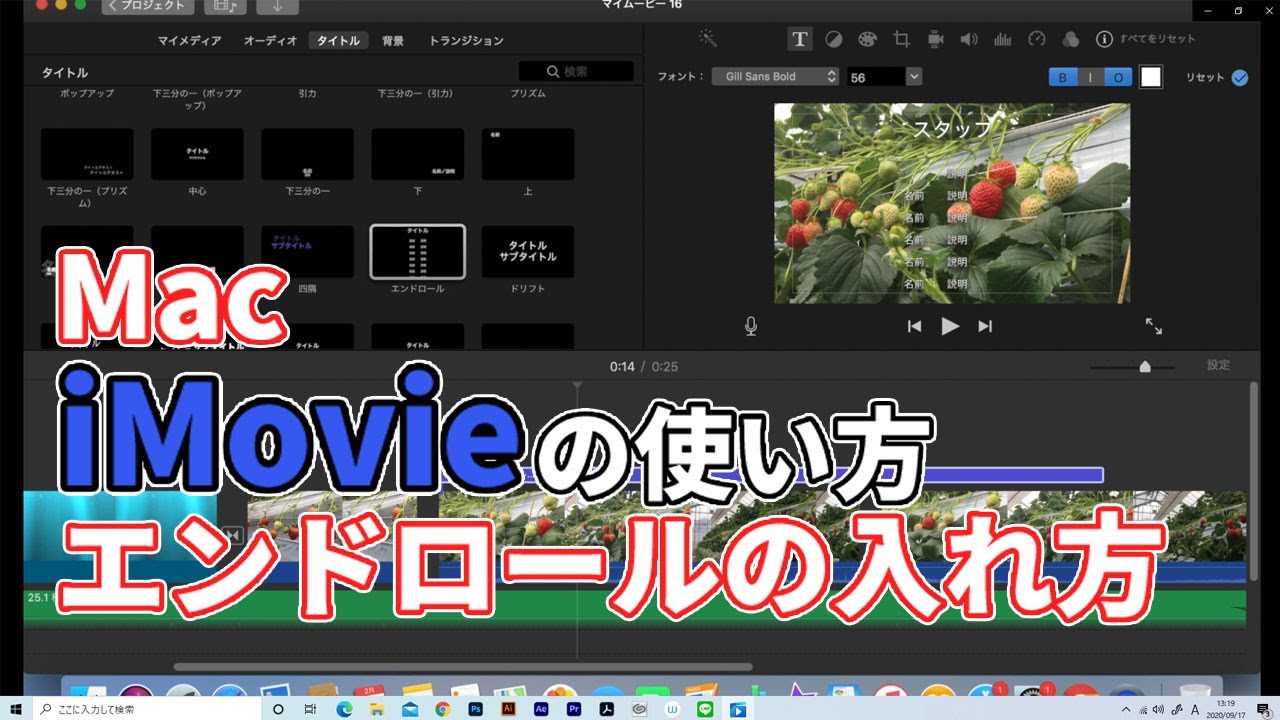Open the stabilization camera icon
This screenshot has height=720, width=1280.
coord(936,39)
